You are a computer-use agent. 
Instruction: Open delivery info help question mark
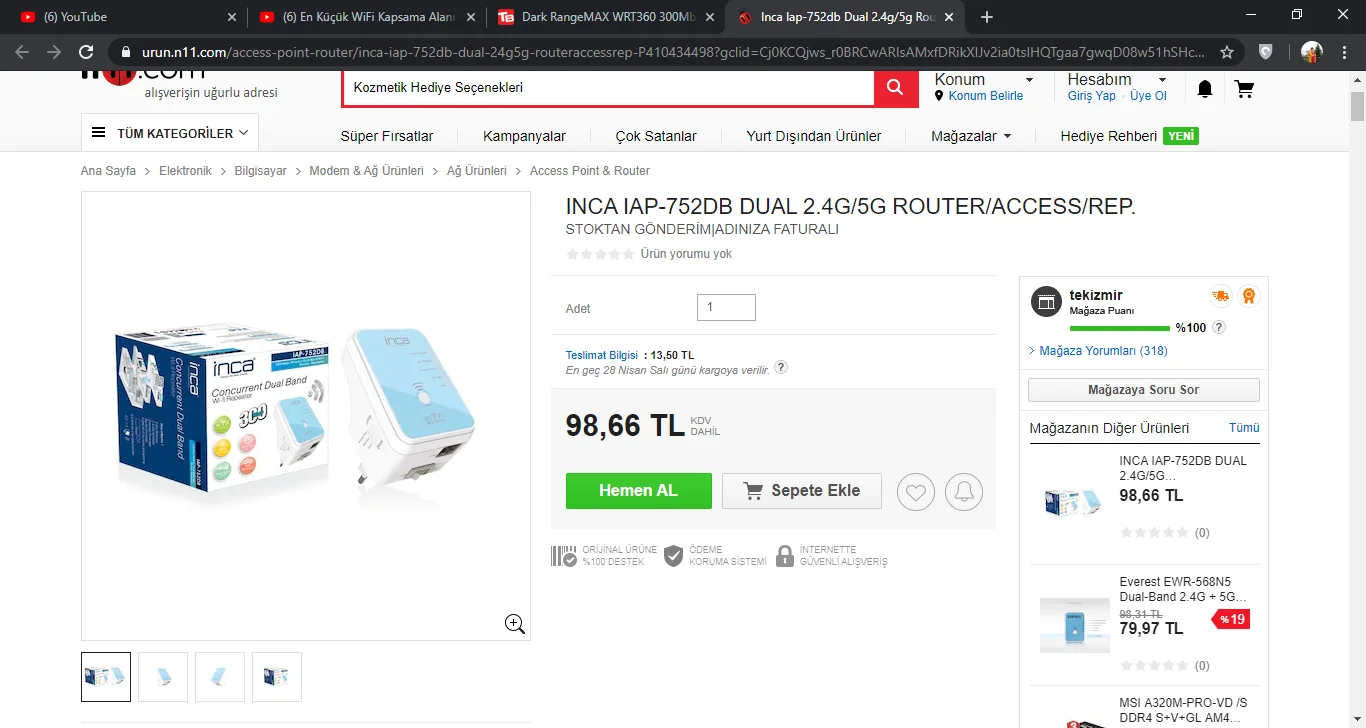(x=781, y=367)
